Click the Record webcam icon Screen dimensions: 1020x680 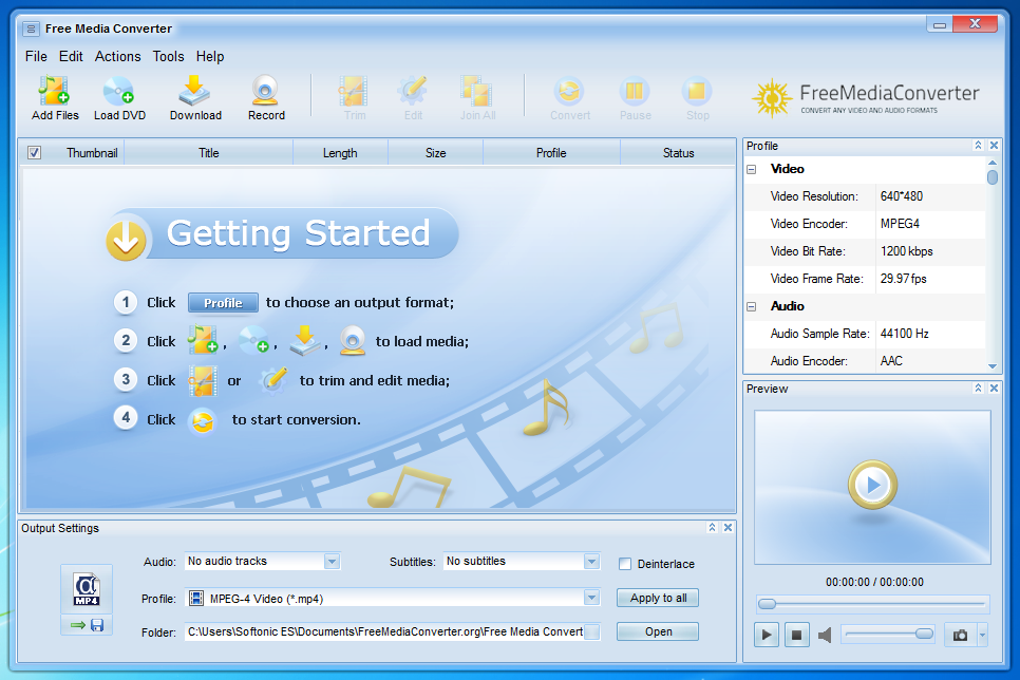coord(265,91)
